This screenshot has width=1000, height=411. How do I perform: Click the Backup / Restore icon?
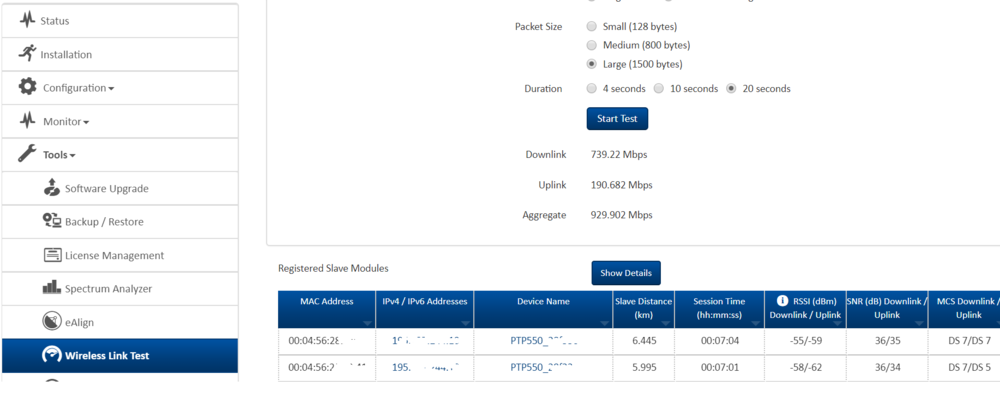(52, 221)
